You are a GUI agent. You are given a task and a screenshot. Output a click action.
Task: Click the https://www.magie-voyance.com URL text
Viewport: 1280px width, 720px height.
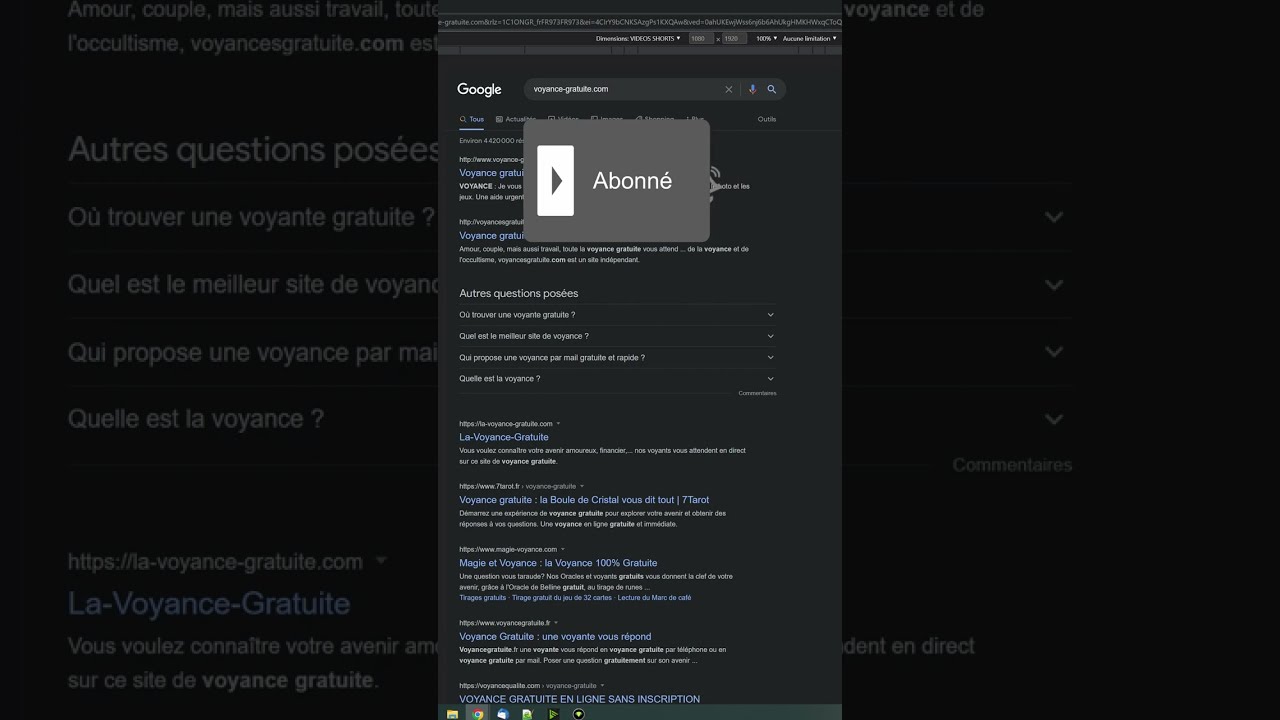(508, 549)
